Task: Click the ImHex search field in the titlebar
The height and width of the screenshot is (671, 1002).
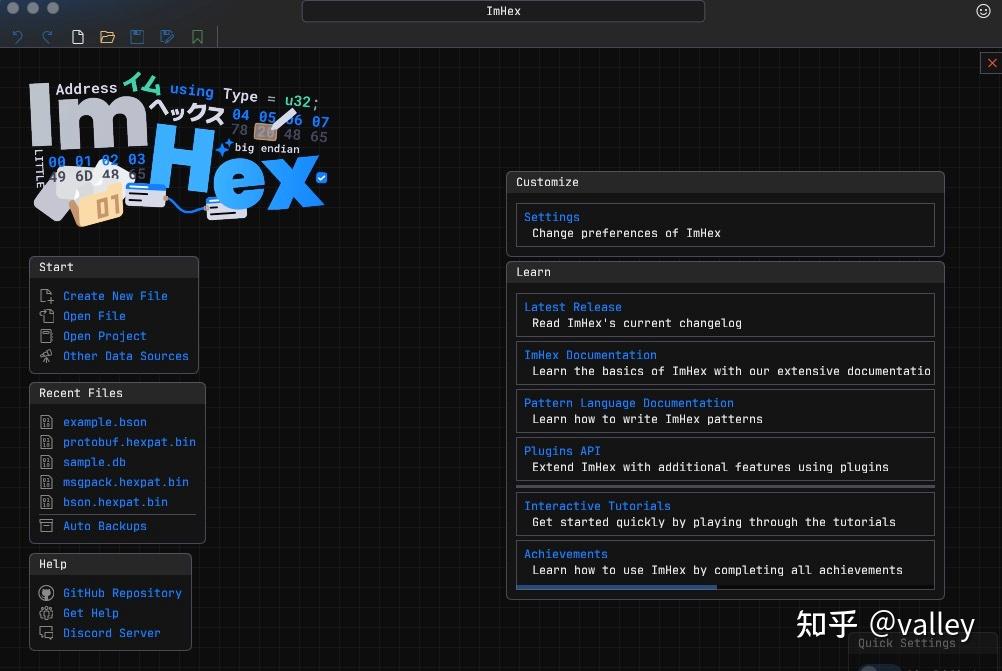Action: pyautogui.click(x=503, y=11)
